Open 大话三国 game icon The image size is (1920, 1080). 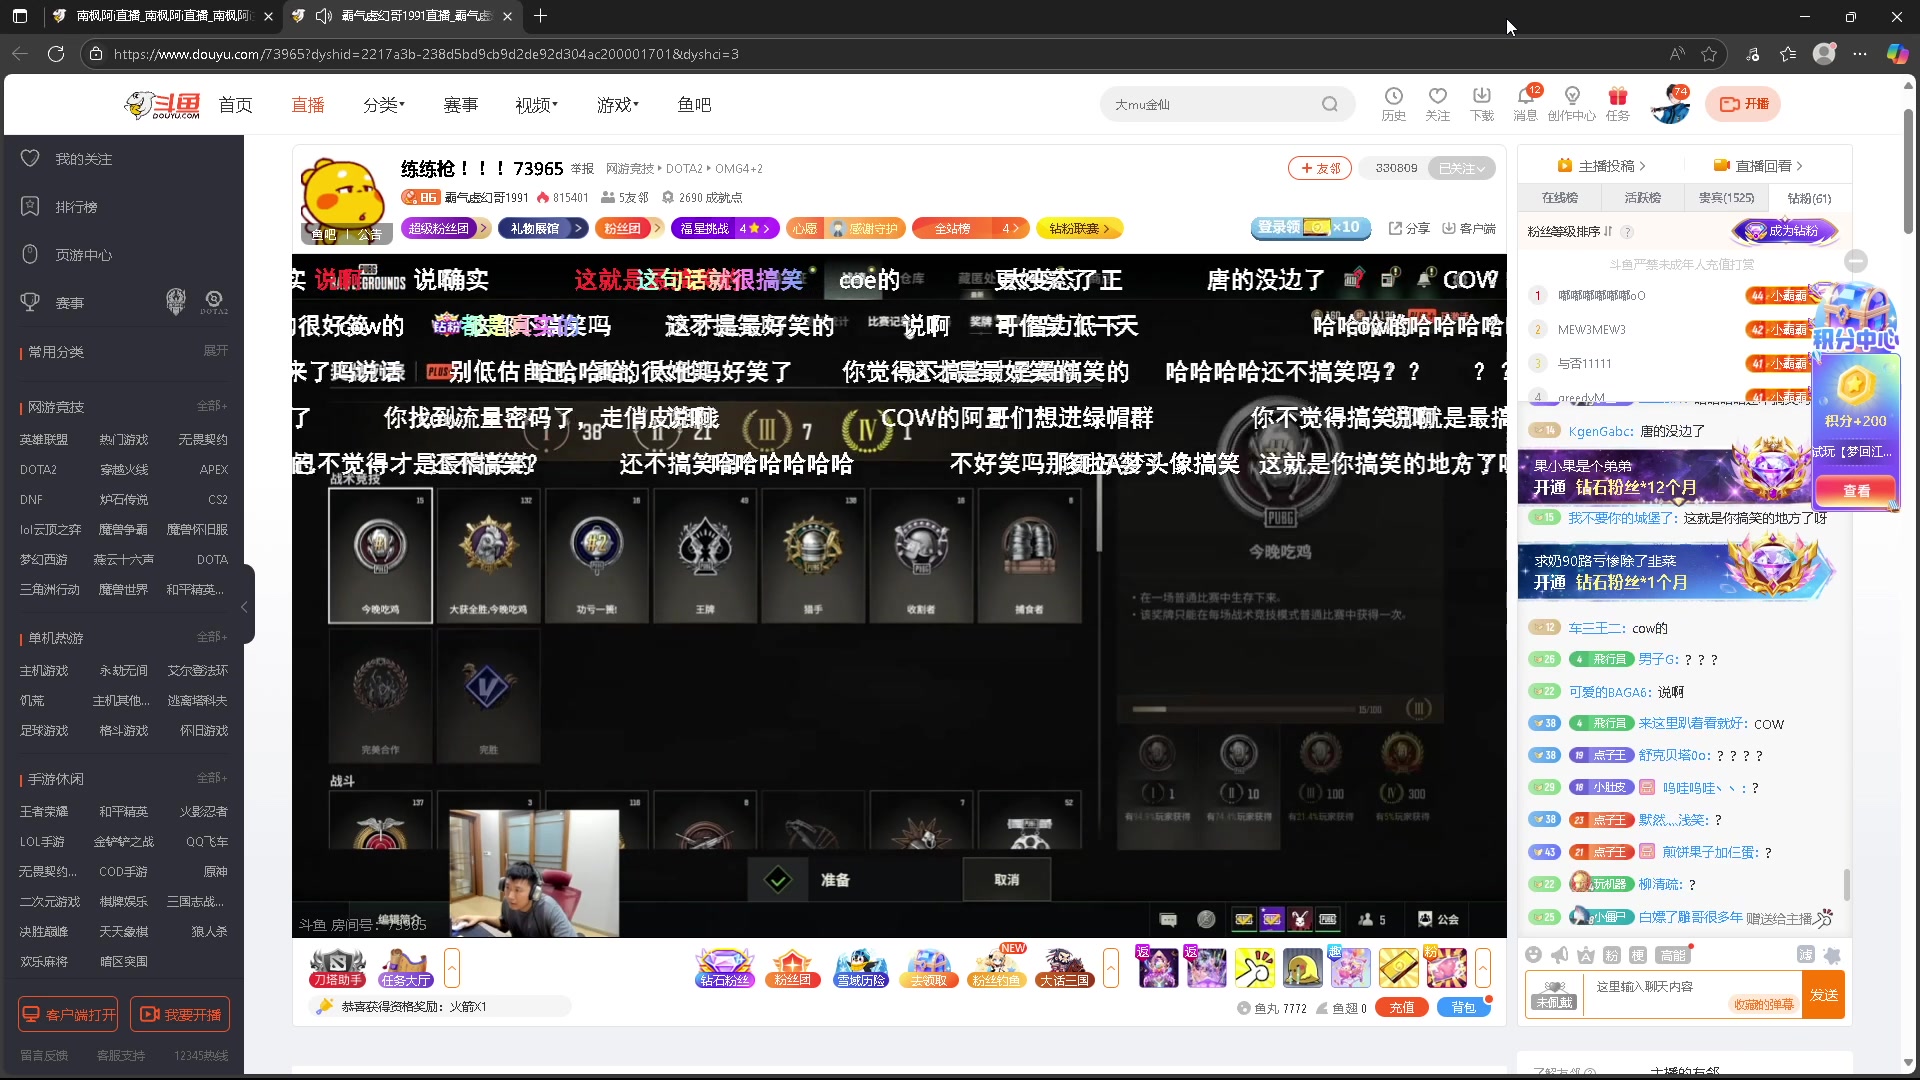point(1064,967)
